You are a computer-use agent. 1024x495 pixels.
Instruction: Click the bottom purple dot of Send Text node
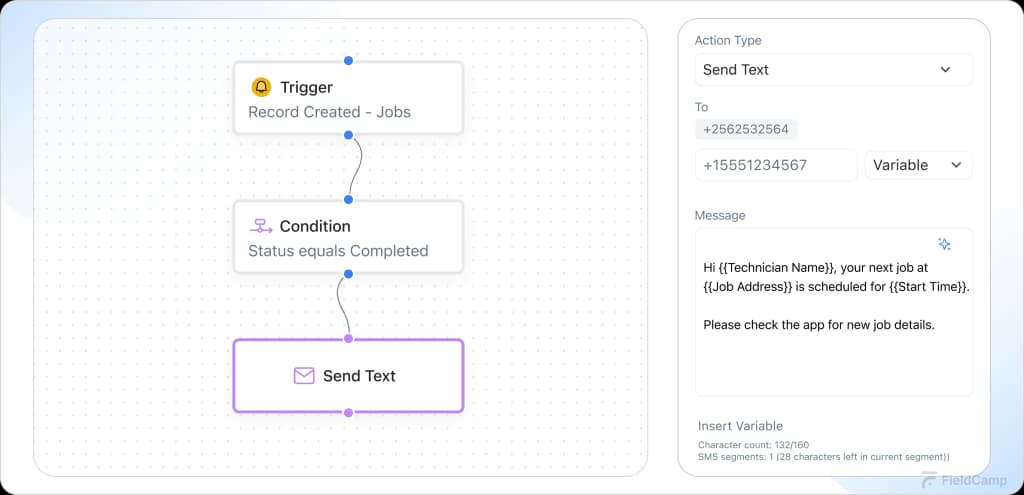[348, 412]
